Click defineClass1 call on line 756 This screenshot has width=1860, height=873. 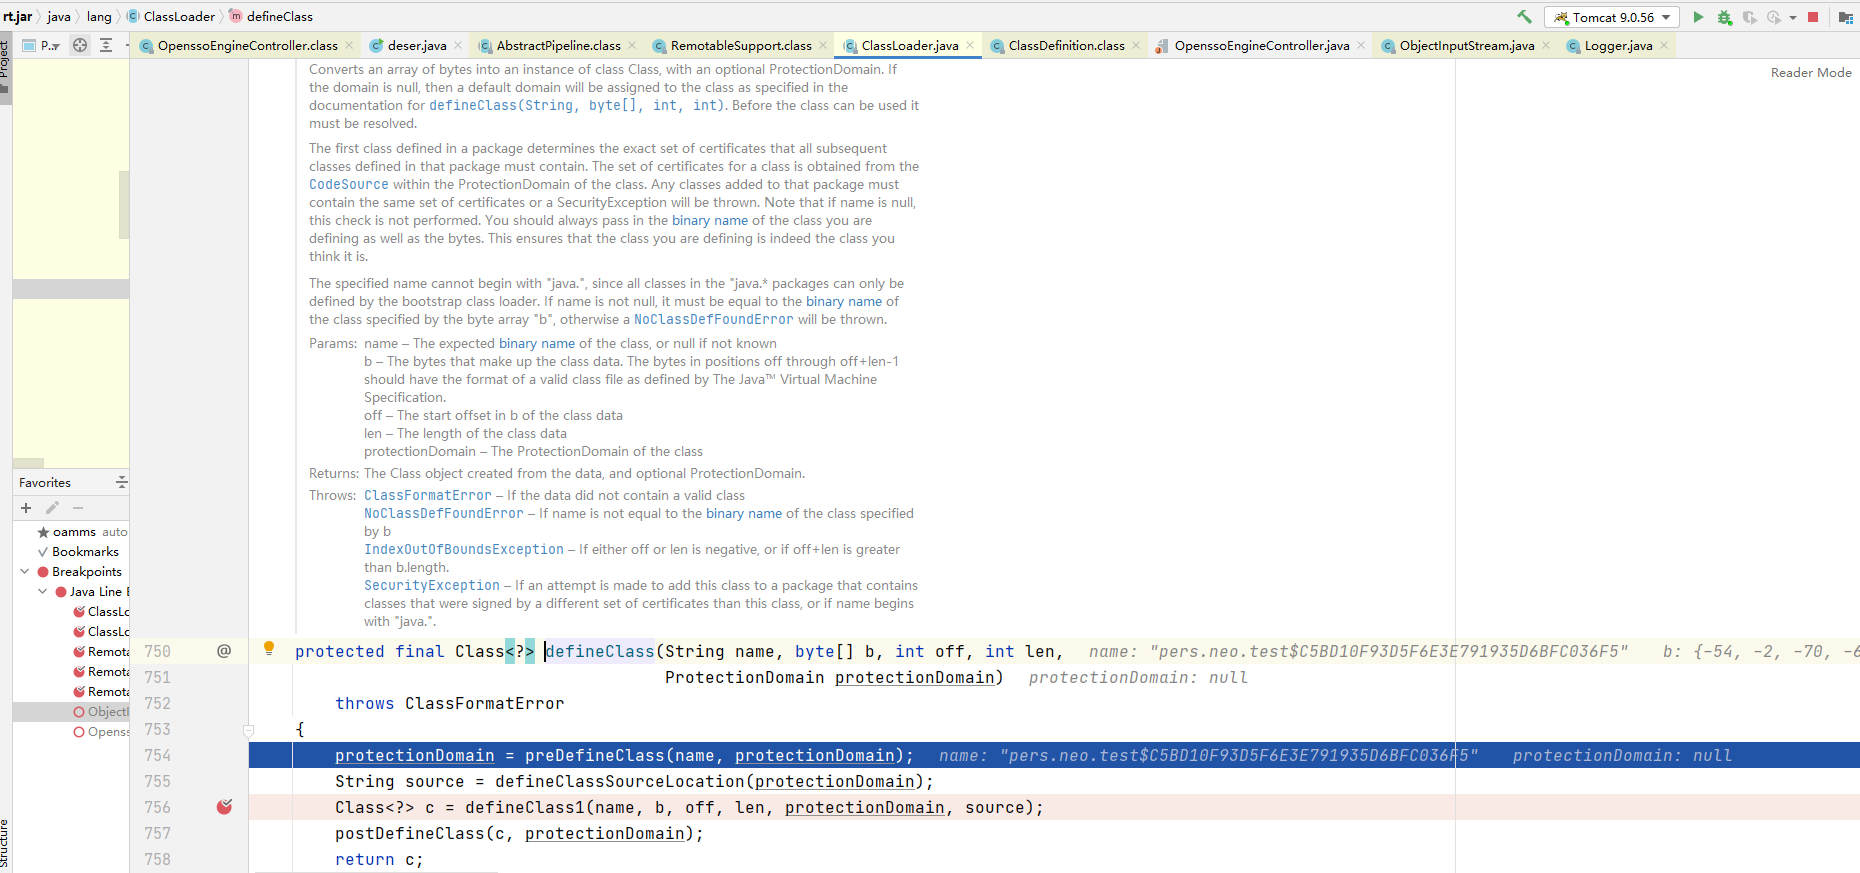[524, 807]
